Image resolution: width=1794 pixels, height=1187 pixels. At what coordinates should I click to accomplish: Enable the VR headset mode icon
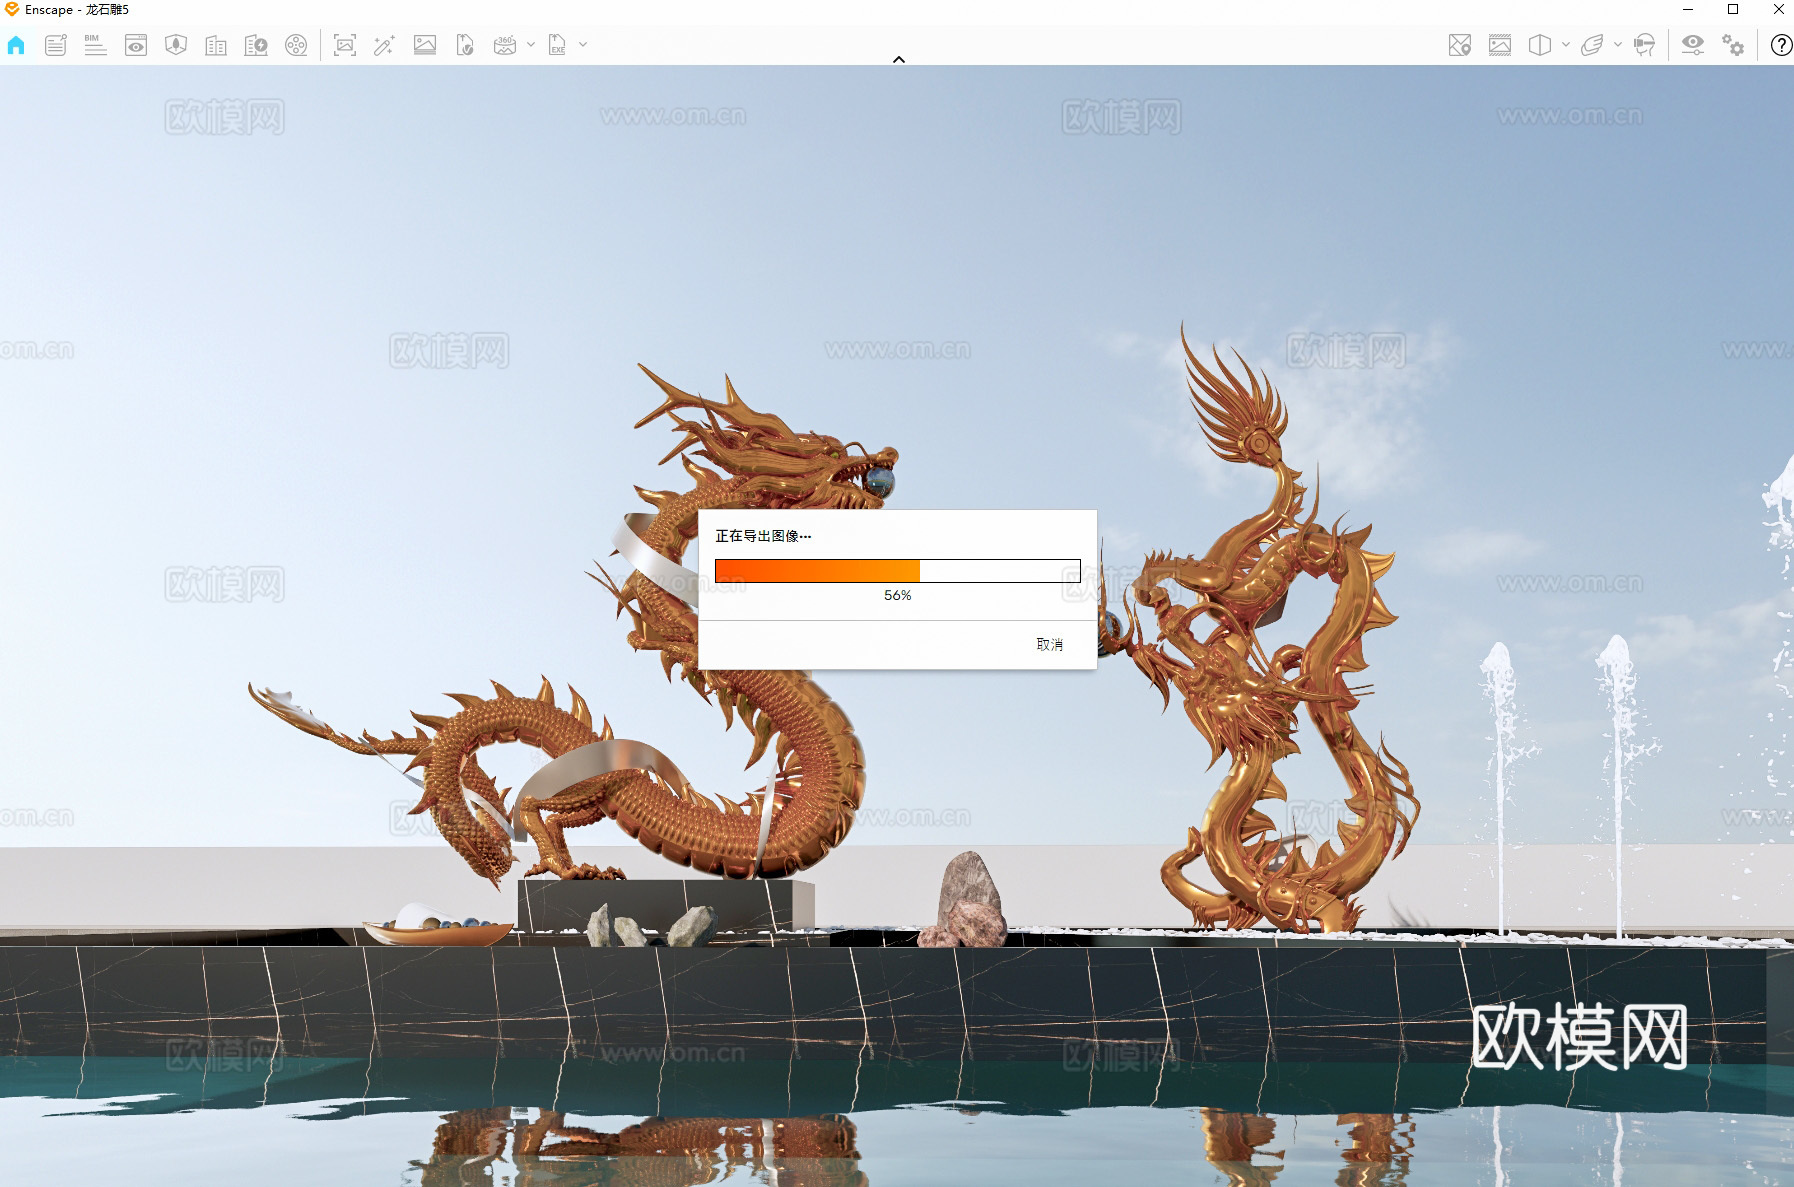[x=1644, y=45]
